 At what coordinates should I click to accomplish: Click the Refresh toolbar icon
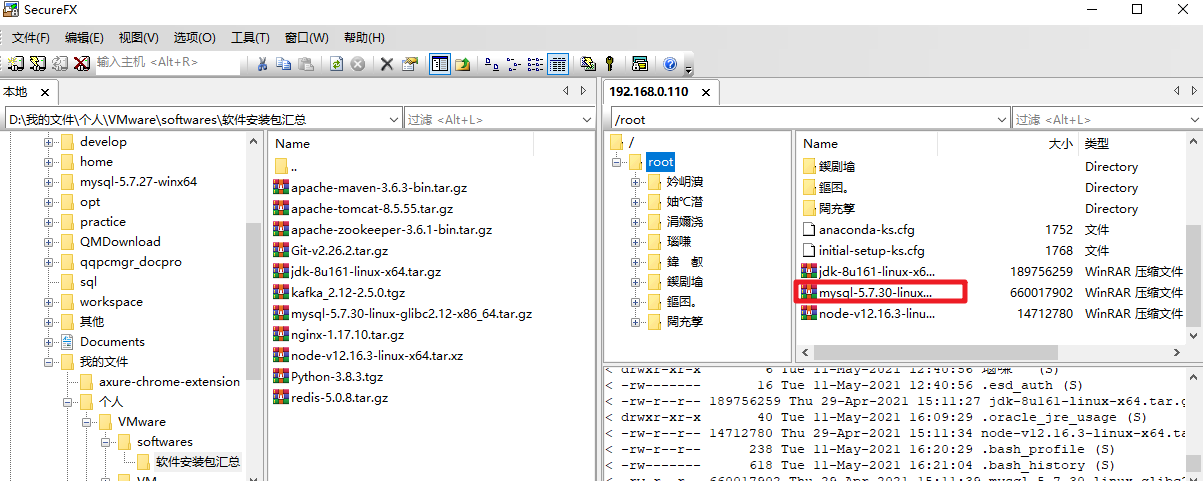pyautogui.click(x=337, y=64)
